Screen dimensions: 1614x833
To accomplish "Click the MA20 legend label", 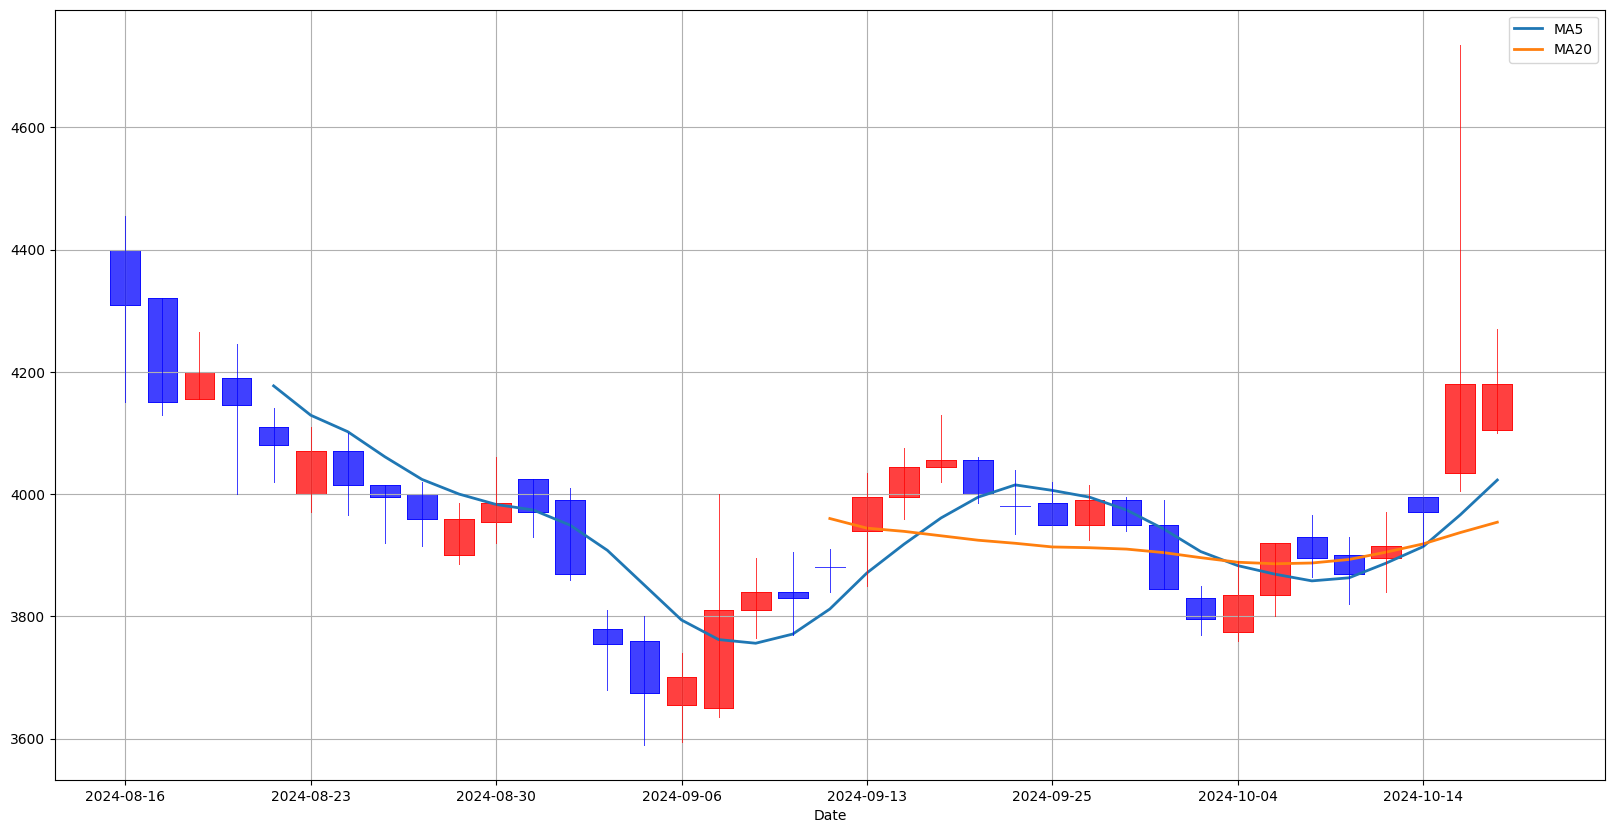I will point(1572,49).
